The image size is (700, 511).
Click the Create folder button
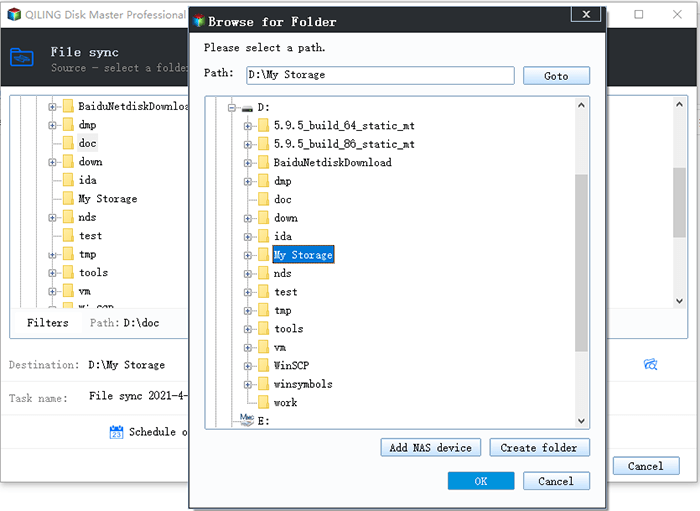pyautogui.click(x=545, y=447)
